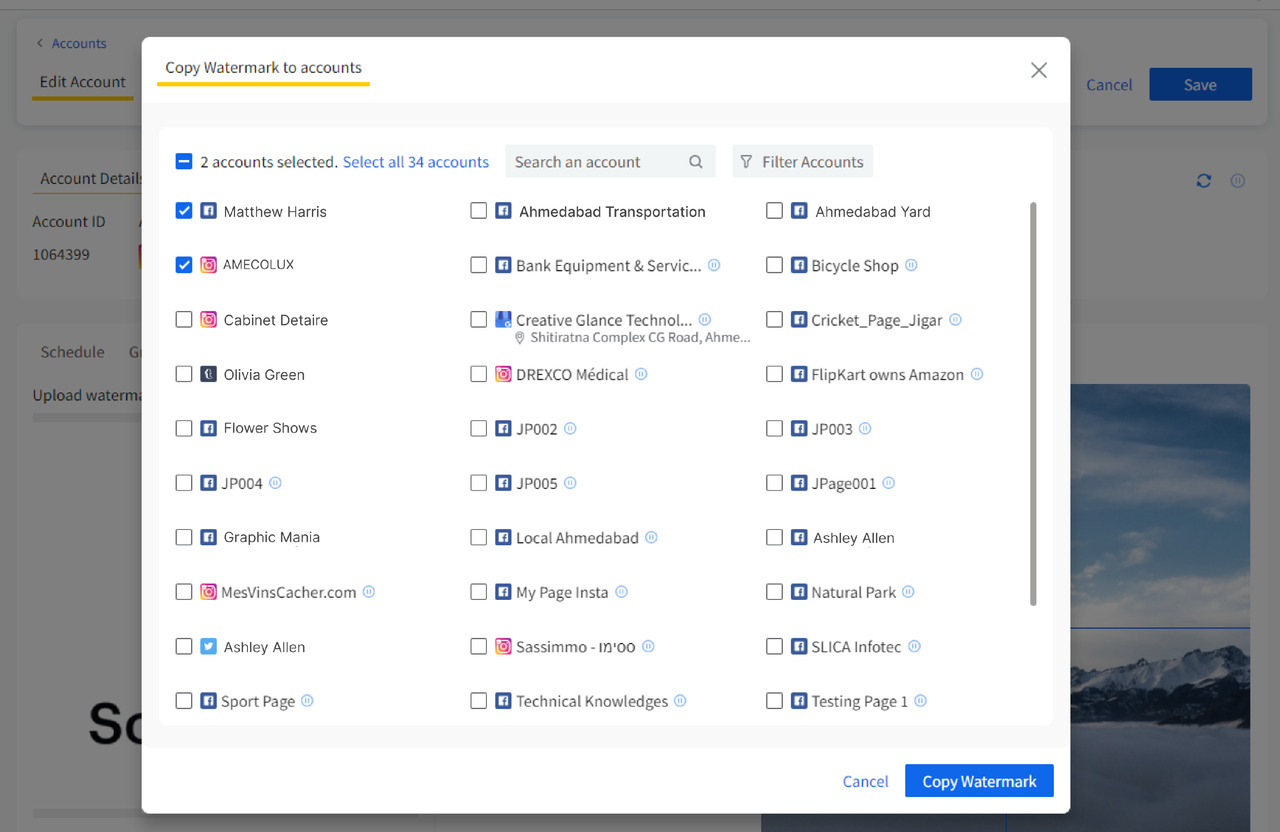The height and width of the screenshot is (832, 1280).
Task: Click the Instagram icon next to AMECOLUX
Action: click(x=208, y=265)
